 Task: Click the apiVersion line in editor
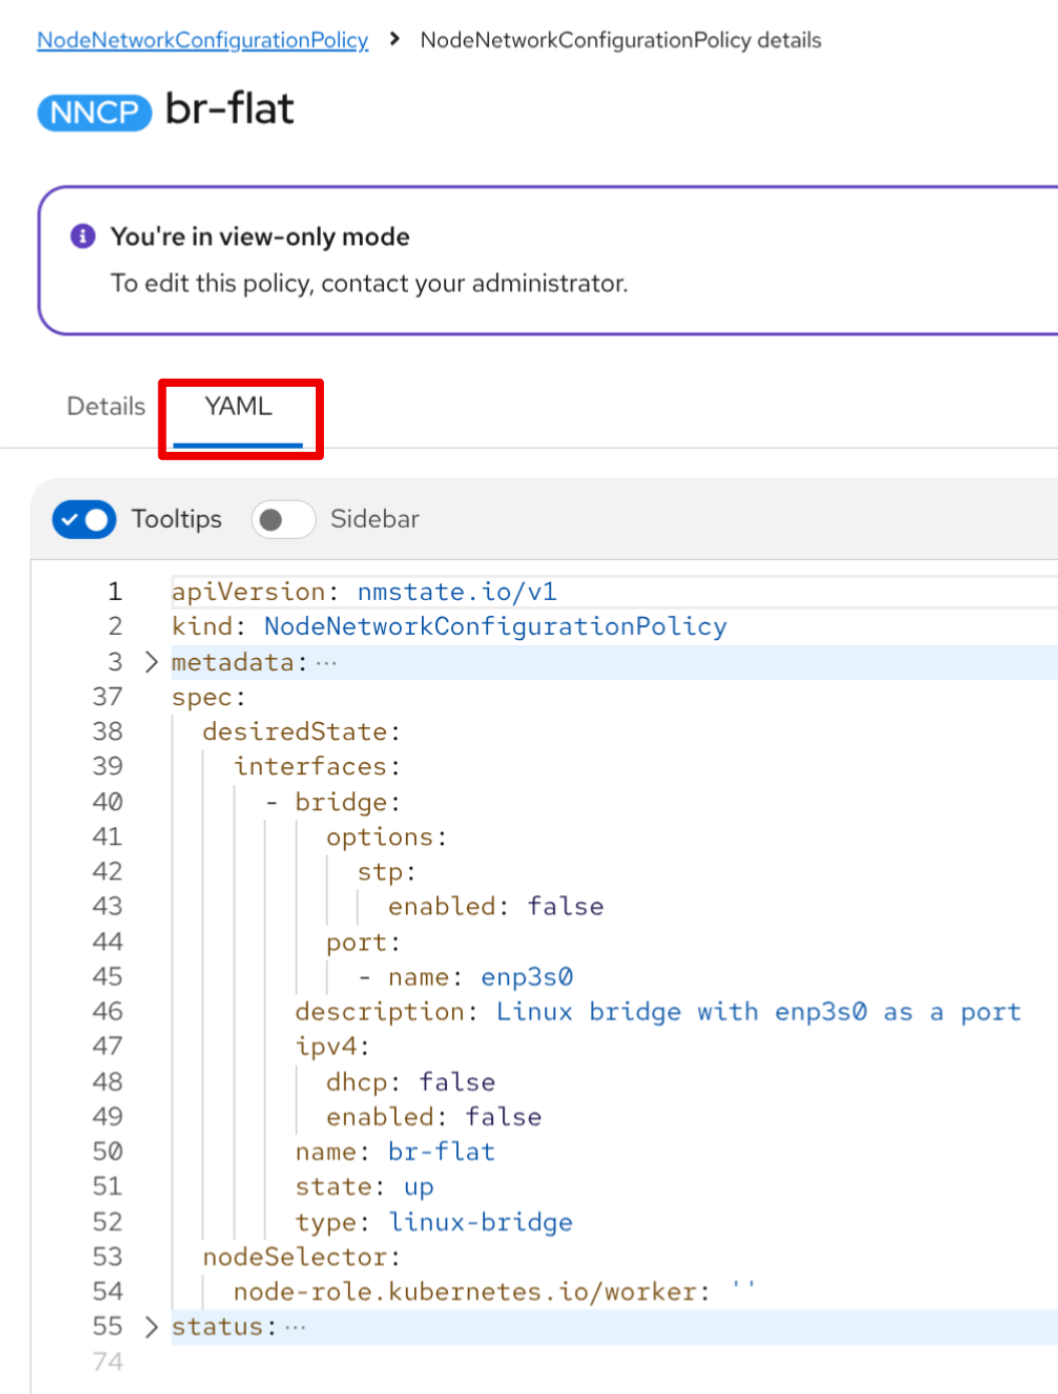coord(363,592)
